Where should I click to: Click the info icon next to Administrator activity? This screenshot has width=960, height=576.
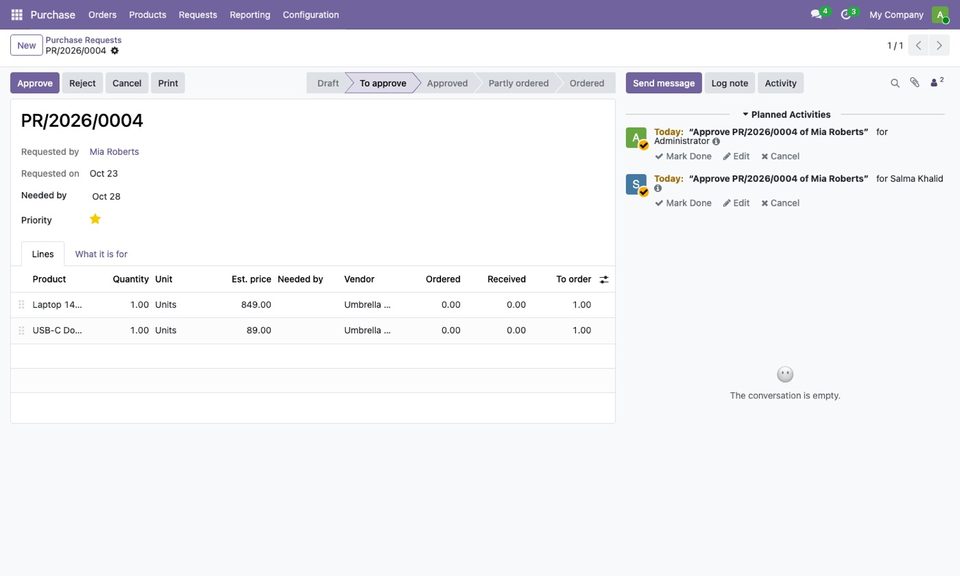pos(716,141)
